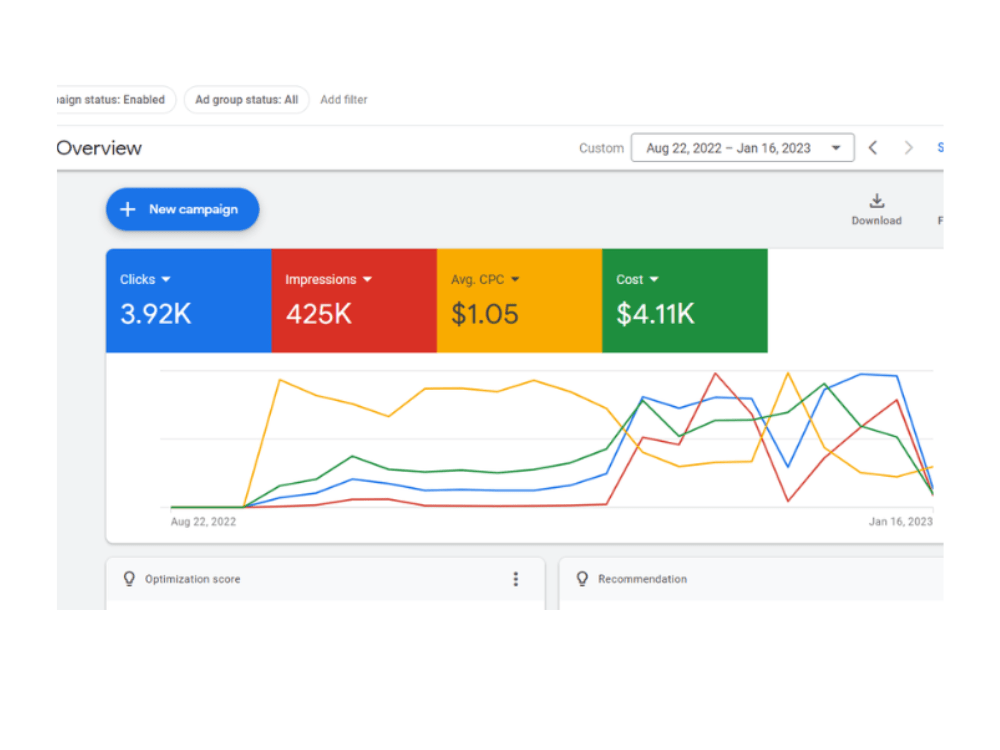1000x750 pixels.
Task: Edit the Ad group status: All filter
Action: pyautogui.click(x=247, y=99)
